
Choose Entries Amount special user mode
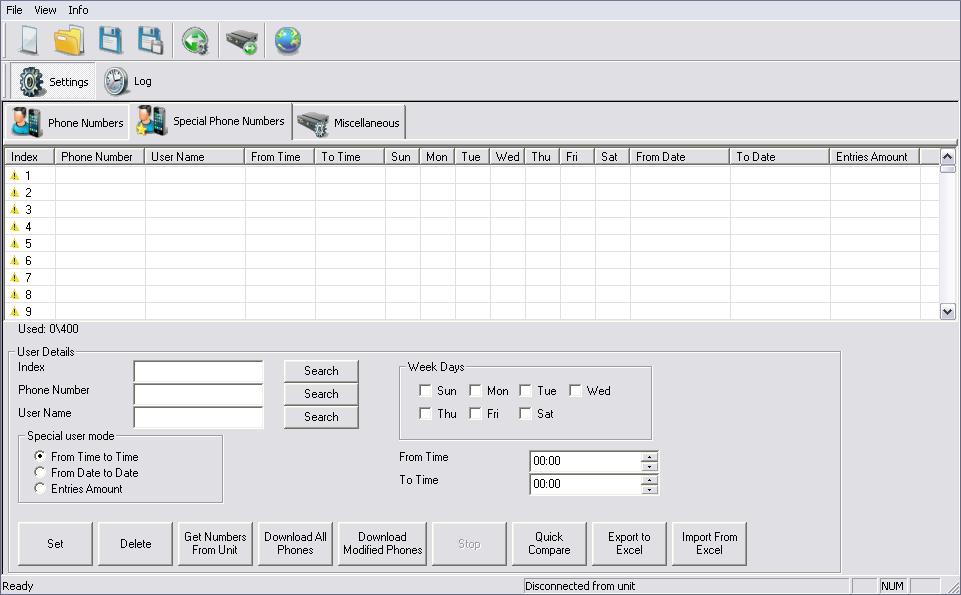tap(40, 489)
